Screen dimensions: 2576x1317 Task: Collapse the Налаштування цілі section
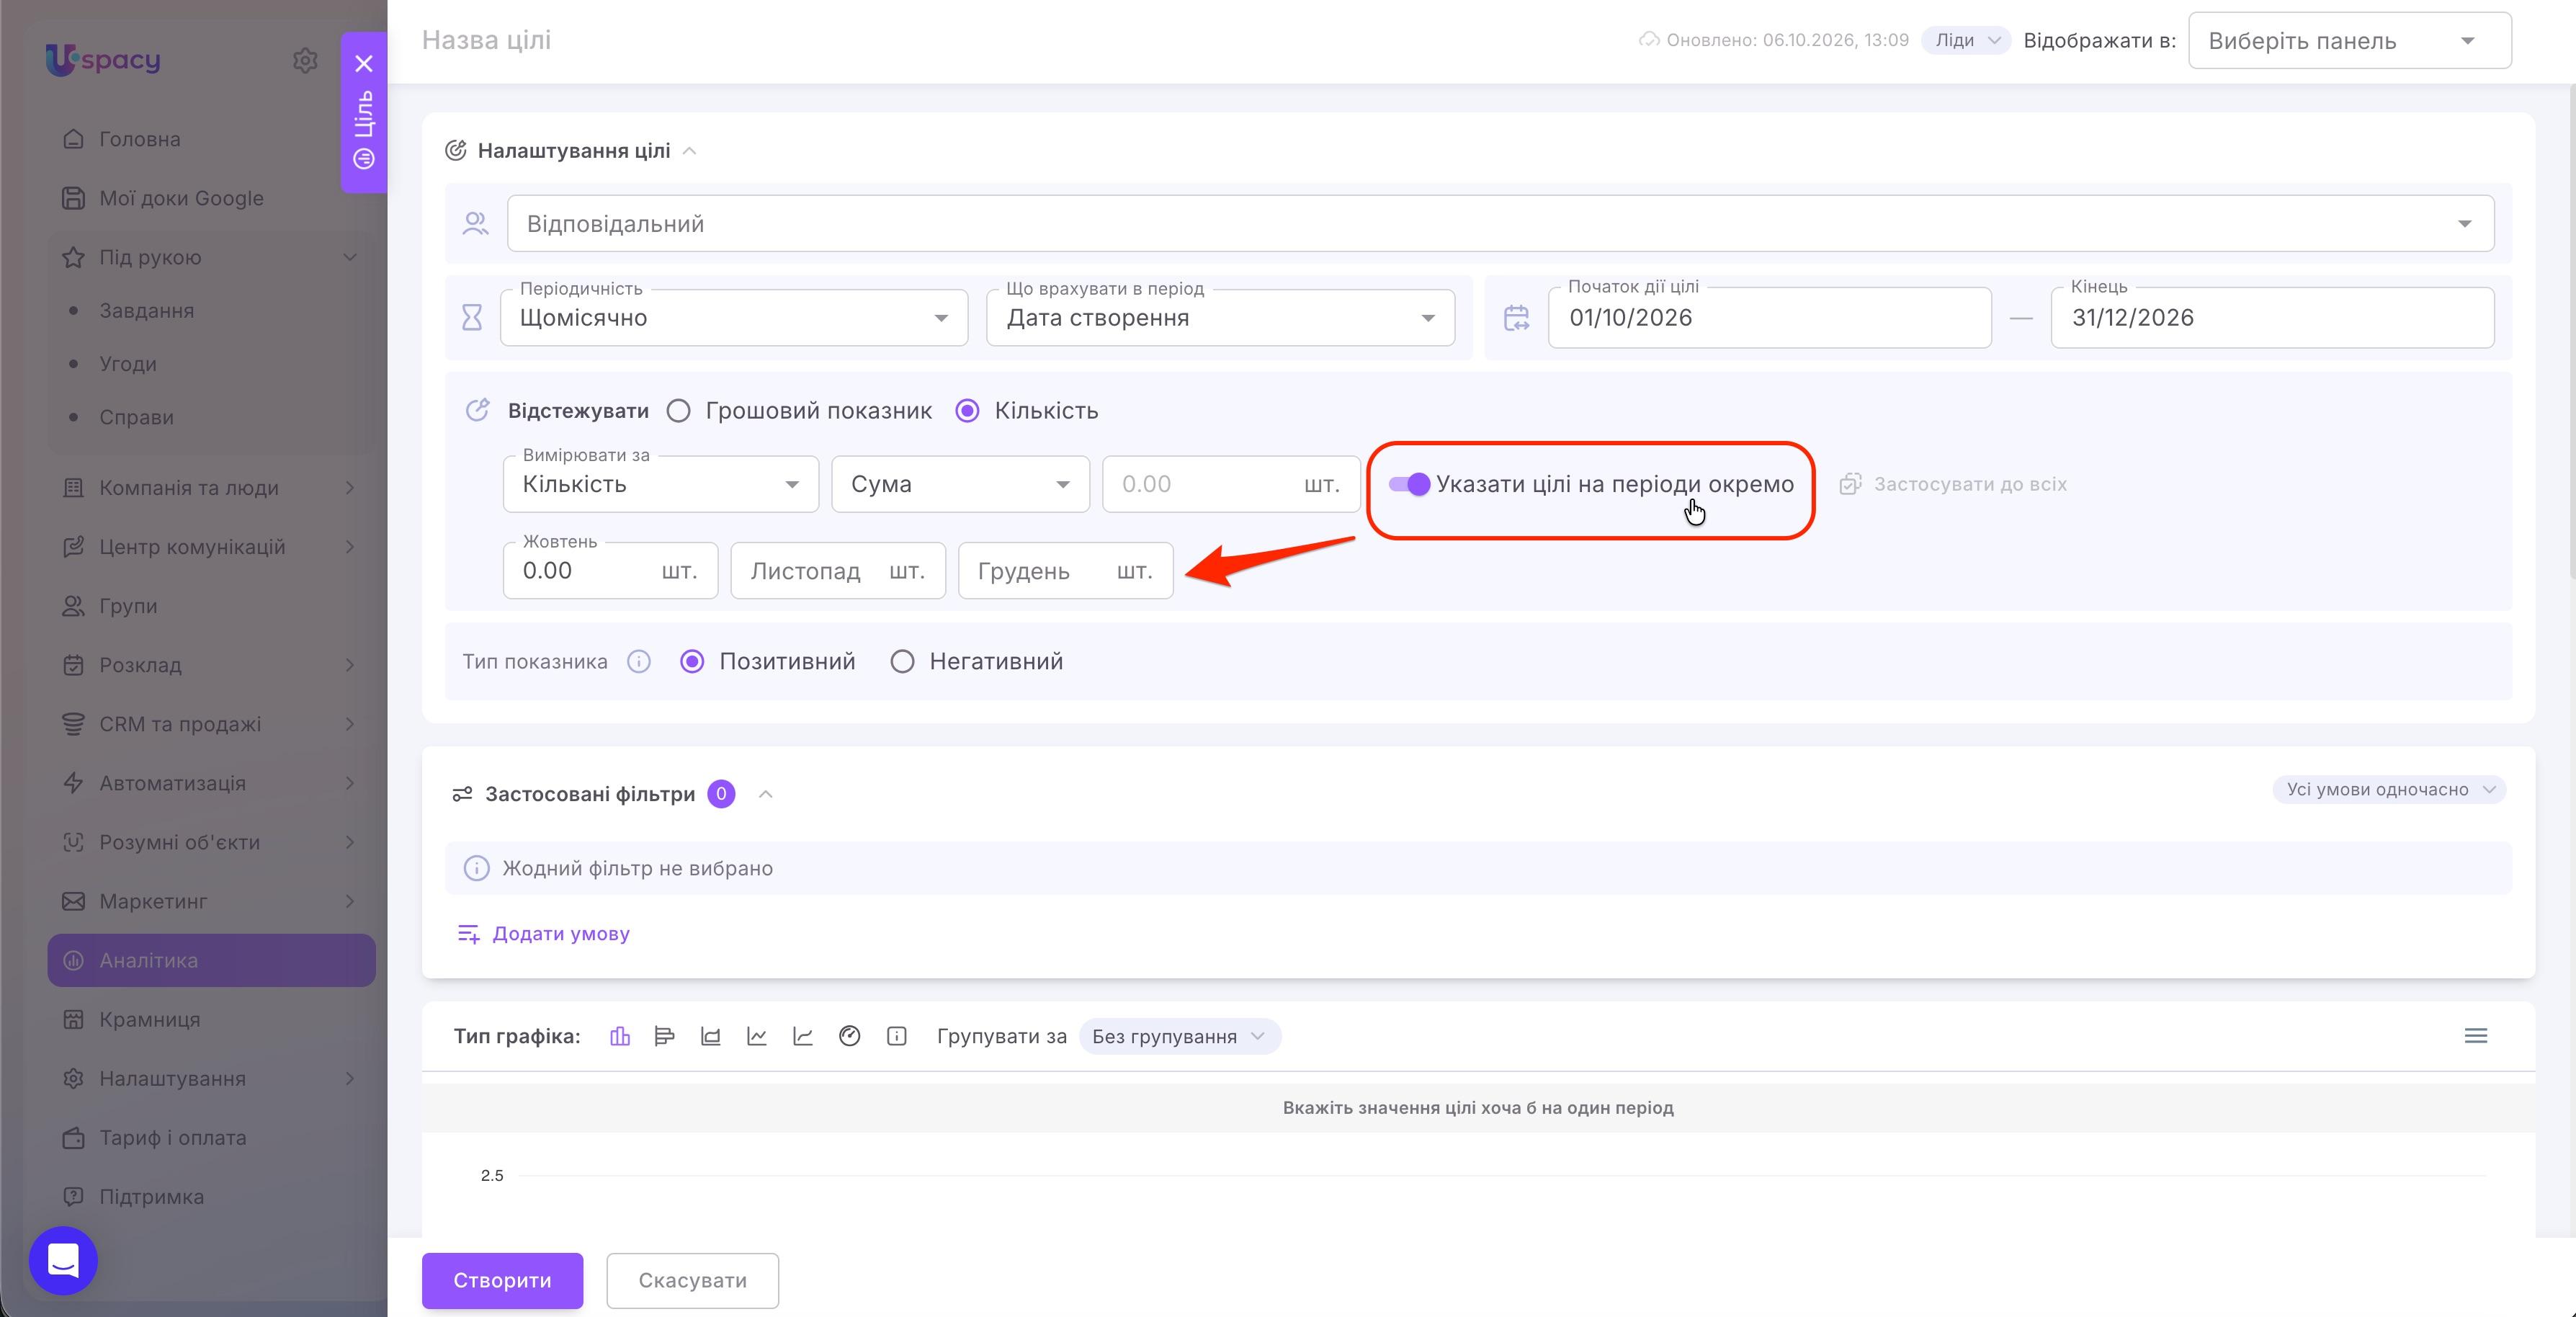[x=689, y=151]
